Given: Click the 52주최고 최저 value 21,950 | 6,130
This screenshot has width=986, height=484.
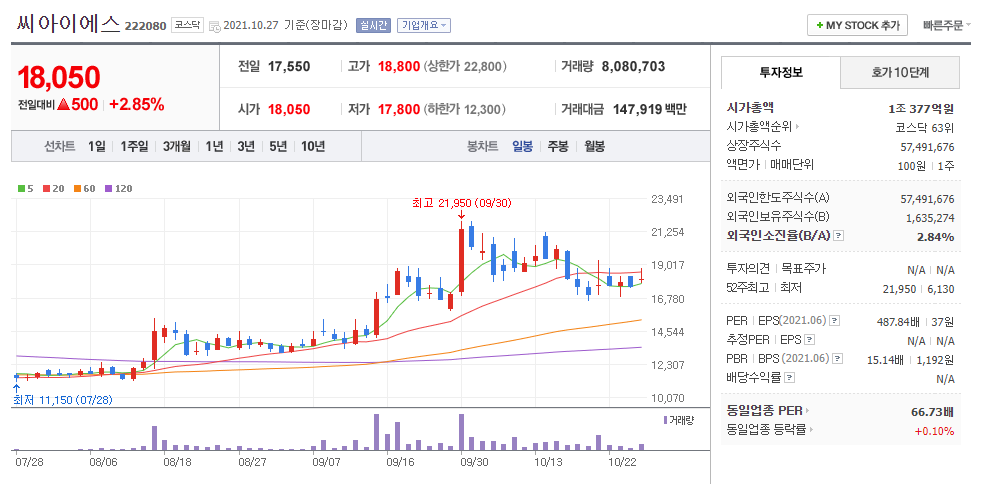Looking at the screenshot, I should click(921, 288).
